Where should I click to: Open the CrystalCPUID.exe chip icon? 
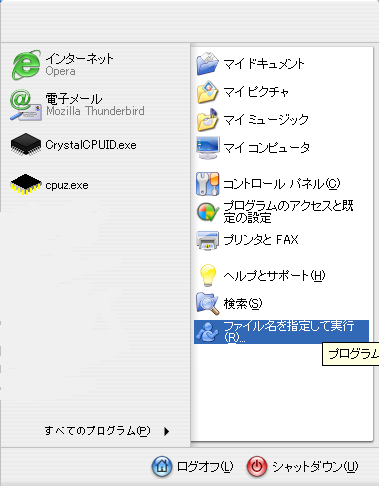pos(26,144)
